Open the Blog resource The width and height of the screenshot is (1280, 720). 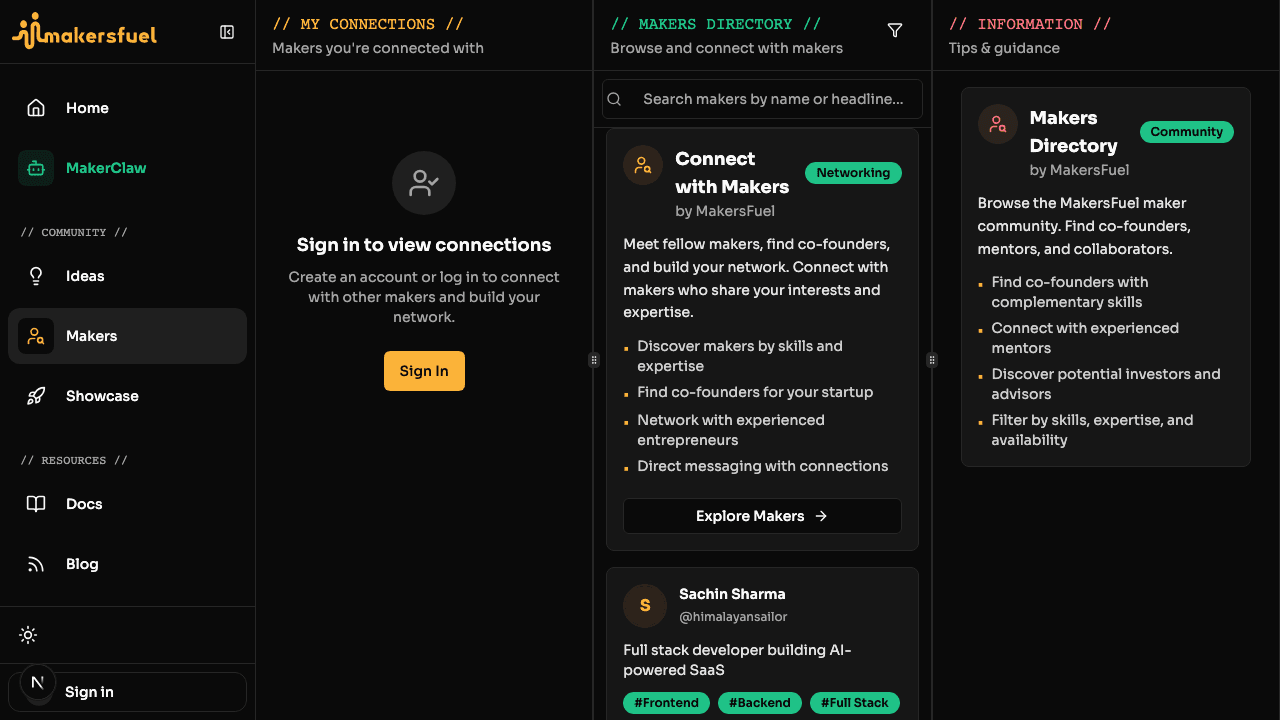127,564
